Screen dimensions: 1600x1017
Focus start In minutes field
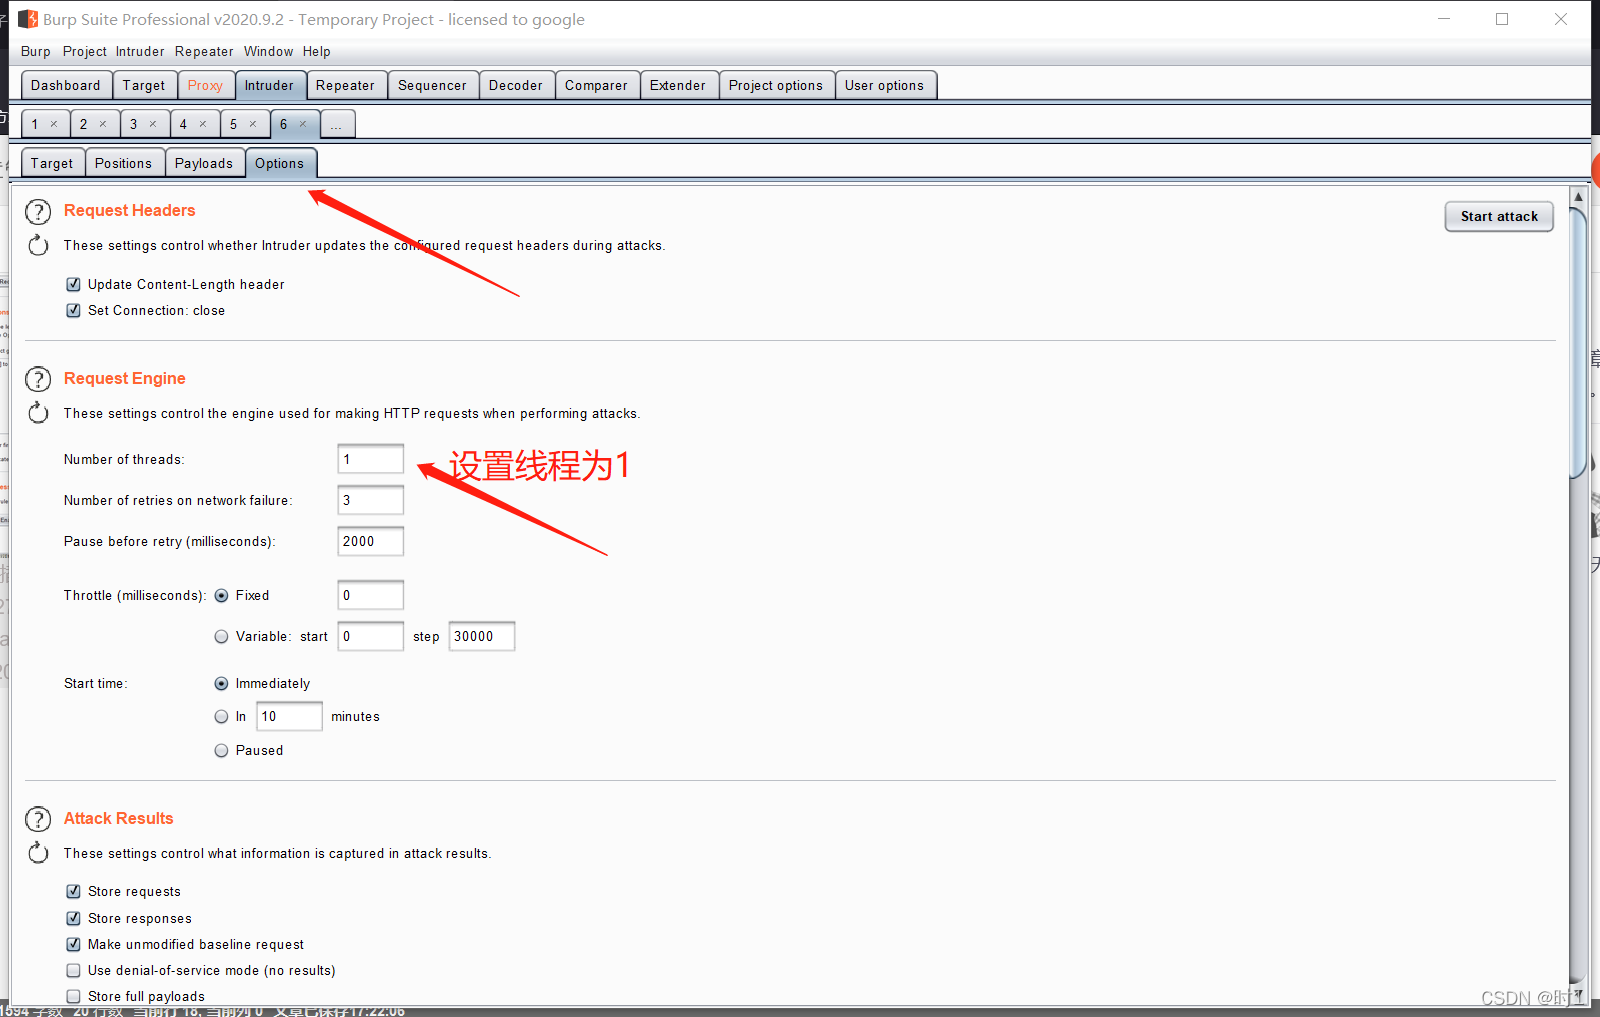[x=290, y=716]
